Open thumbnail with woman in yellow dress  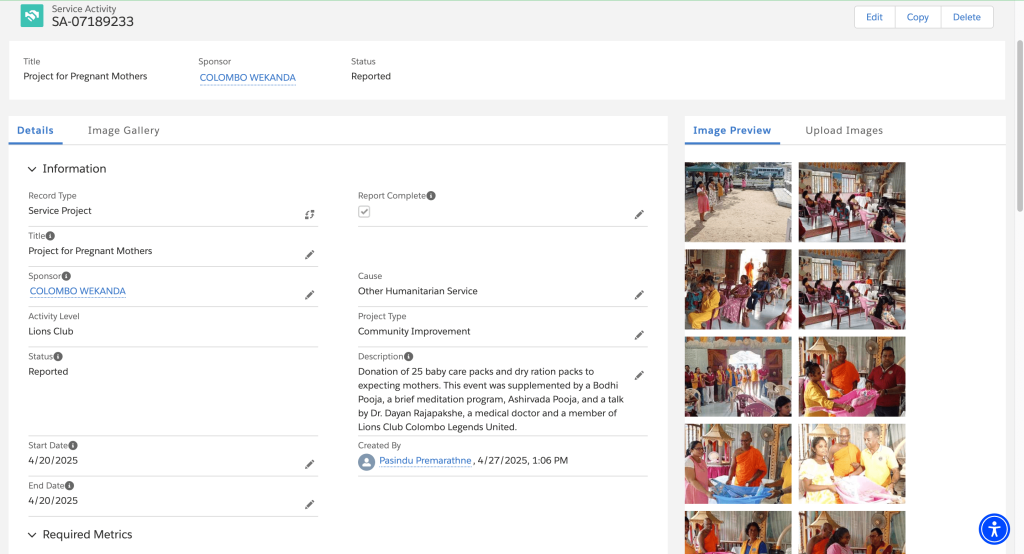click(852, 464)
